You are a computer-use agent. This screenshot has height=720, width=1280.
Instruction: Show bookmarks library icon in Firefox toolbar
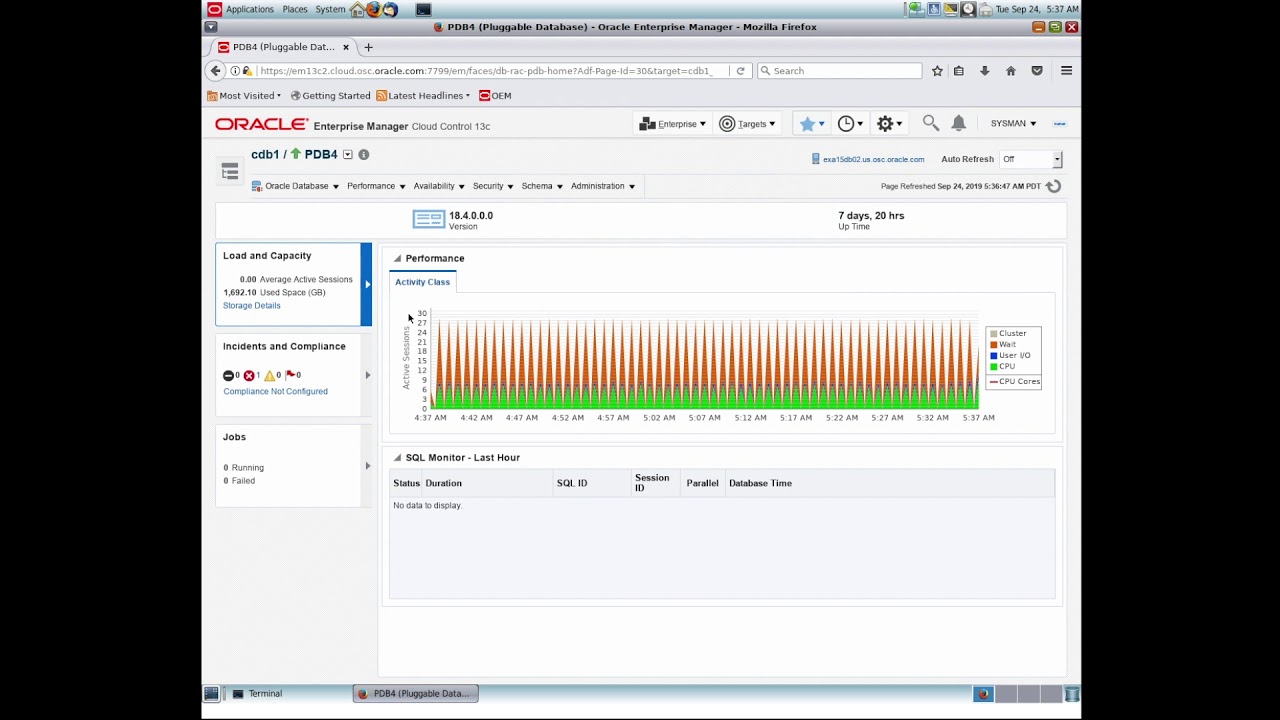tap(959, 71)
